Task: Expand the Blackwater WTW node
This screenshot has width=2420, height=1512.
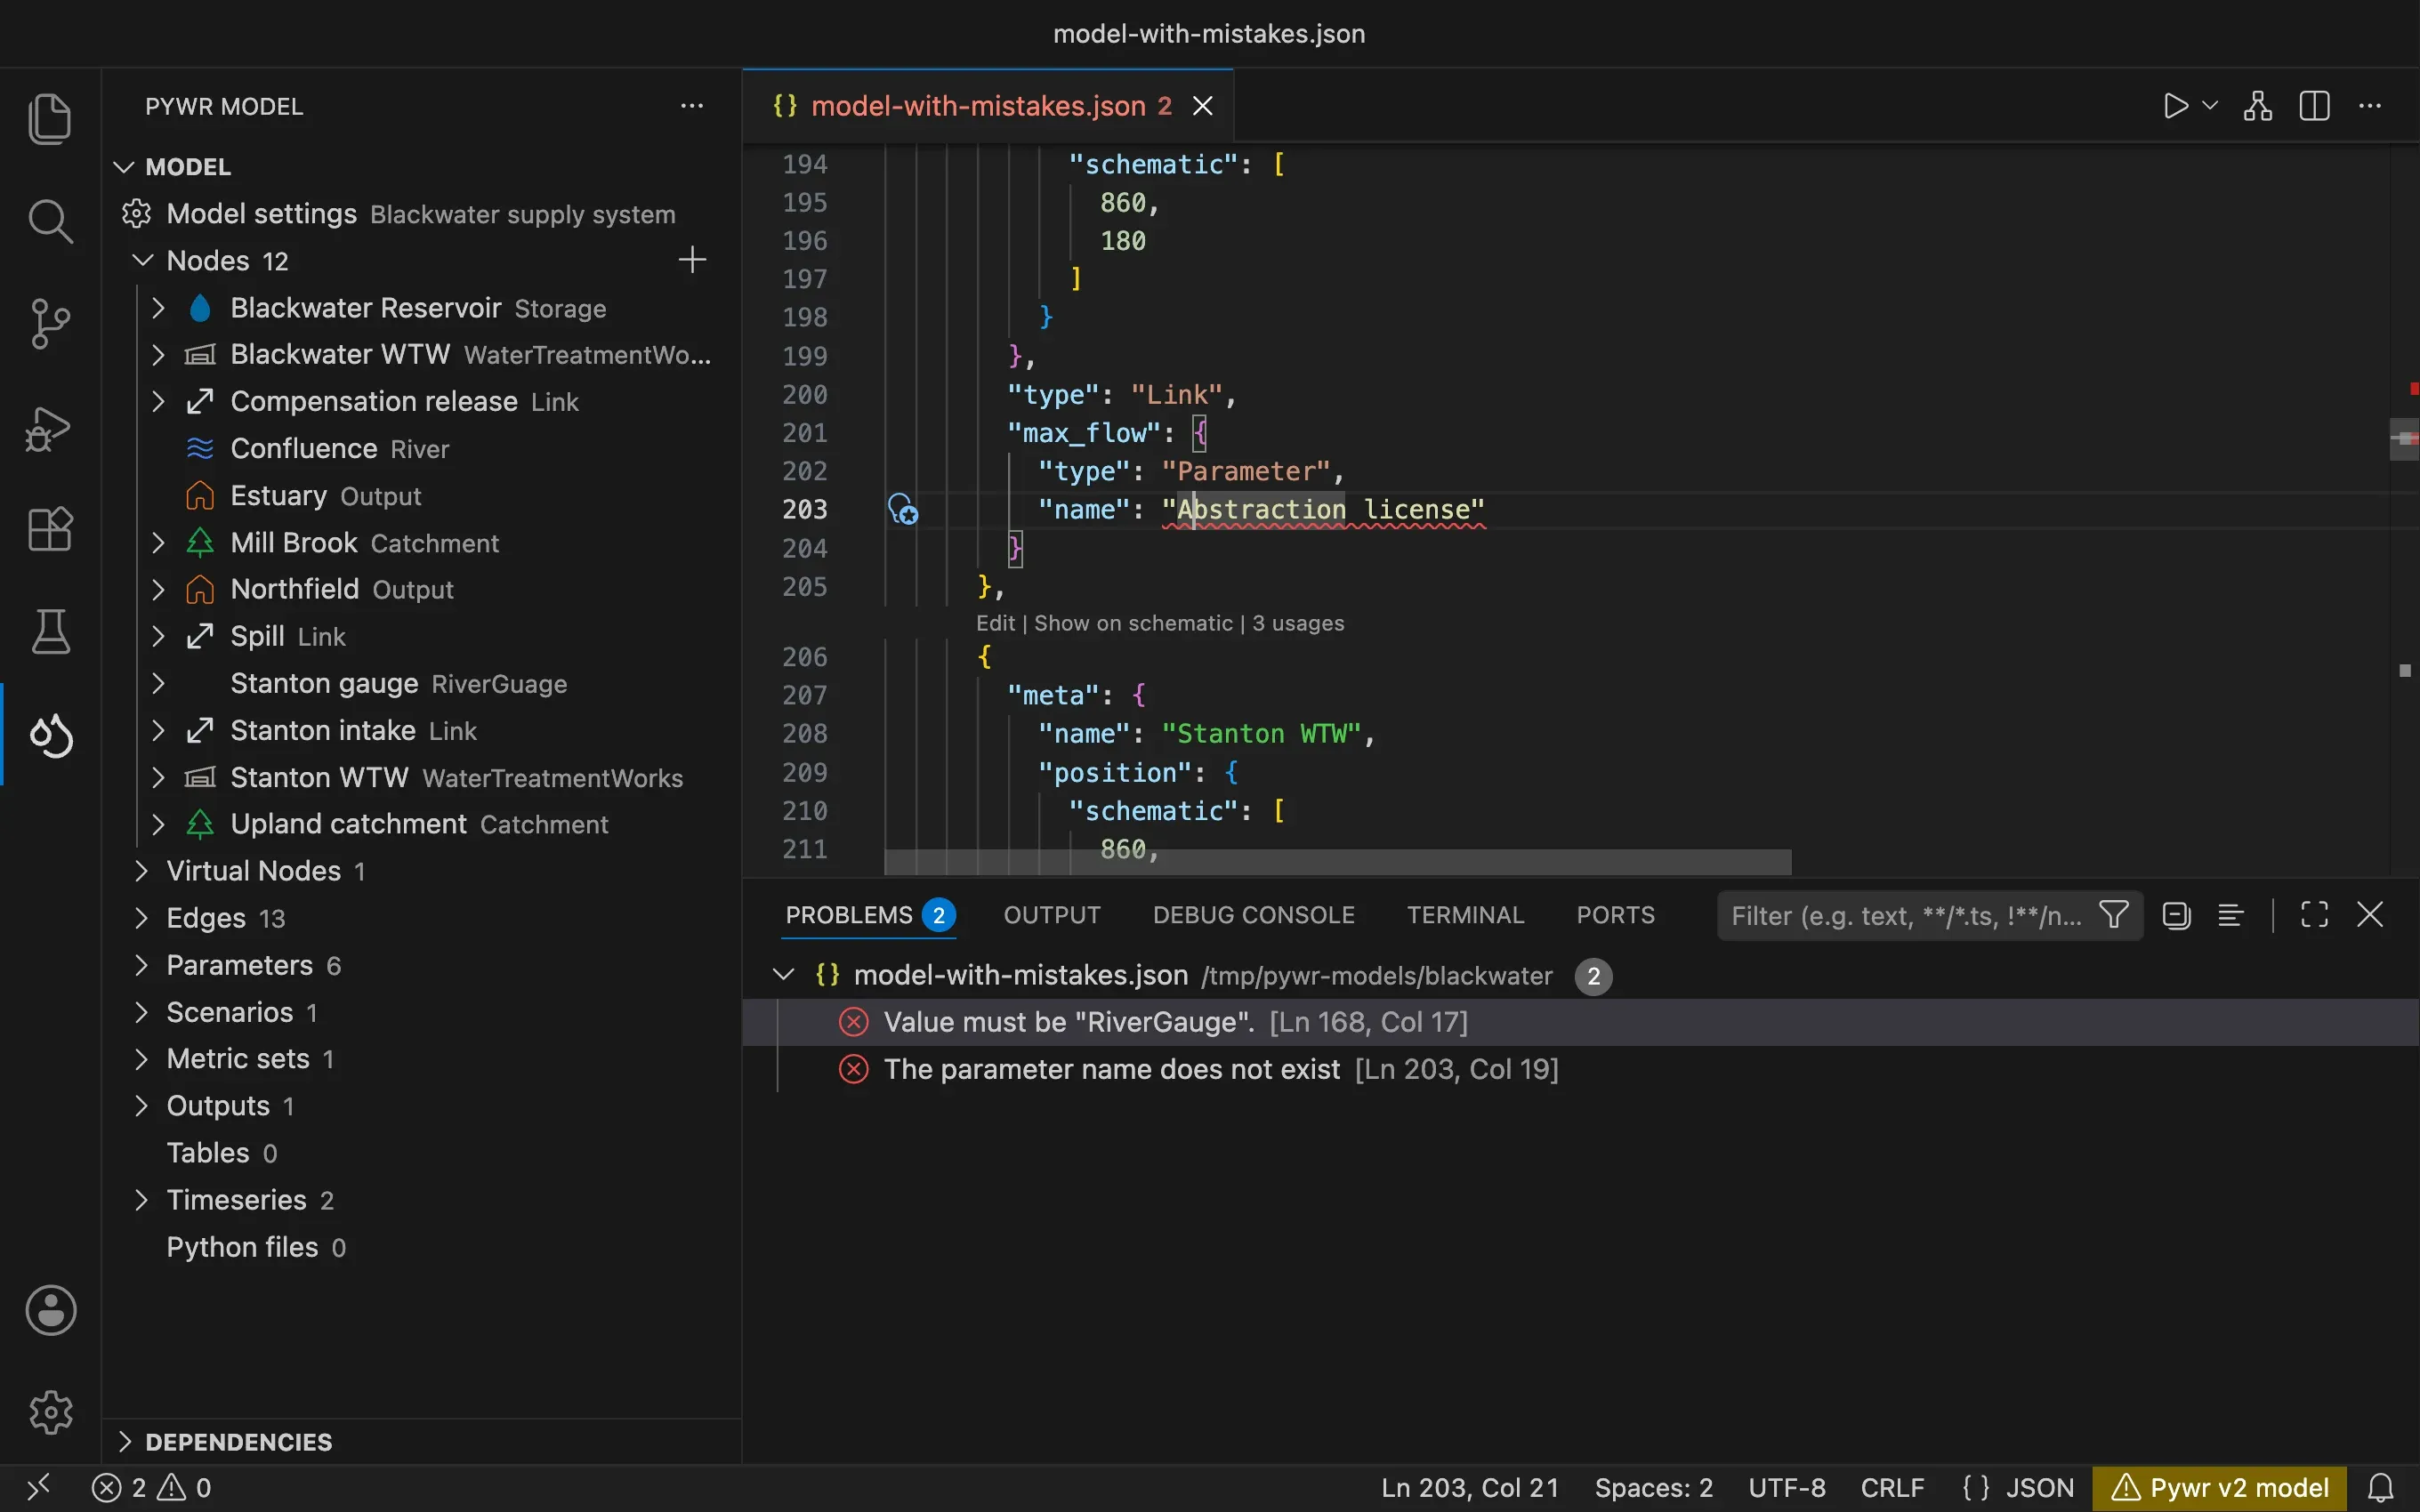Action: pyautogui.click(x=158, y=355)
